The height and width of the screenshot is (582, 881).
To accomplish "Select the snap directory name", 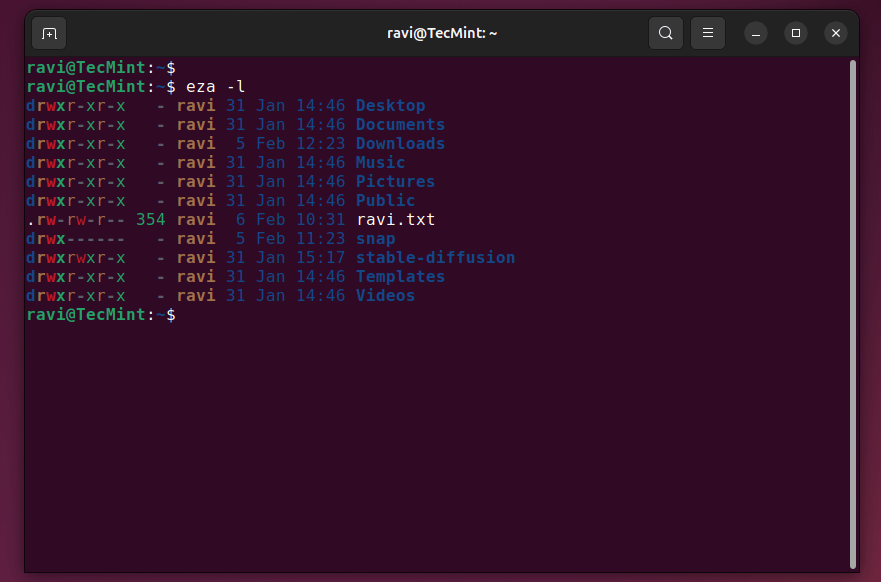I will [375, 239].
